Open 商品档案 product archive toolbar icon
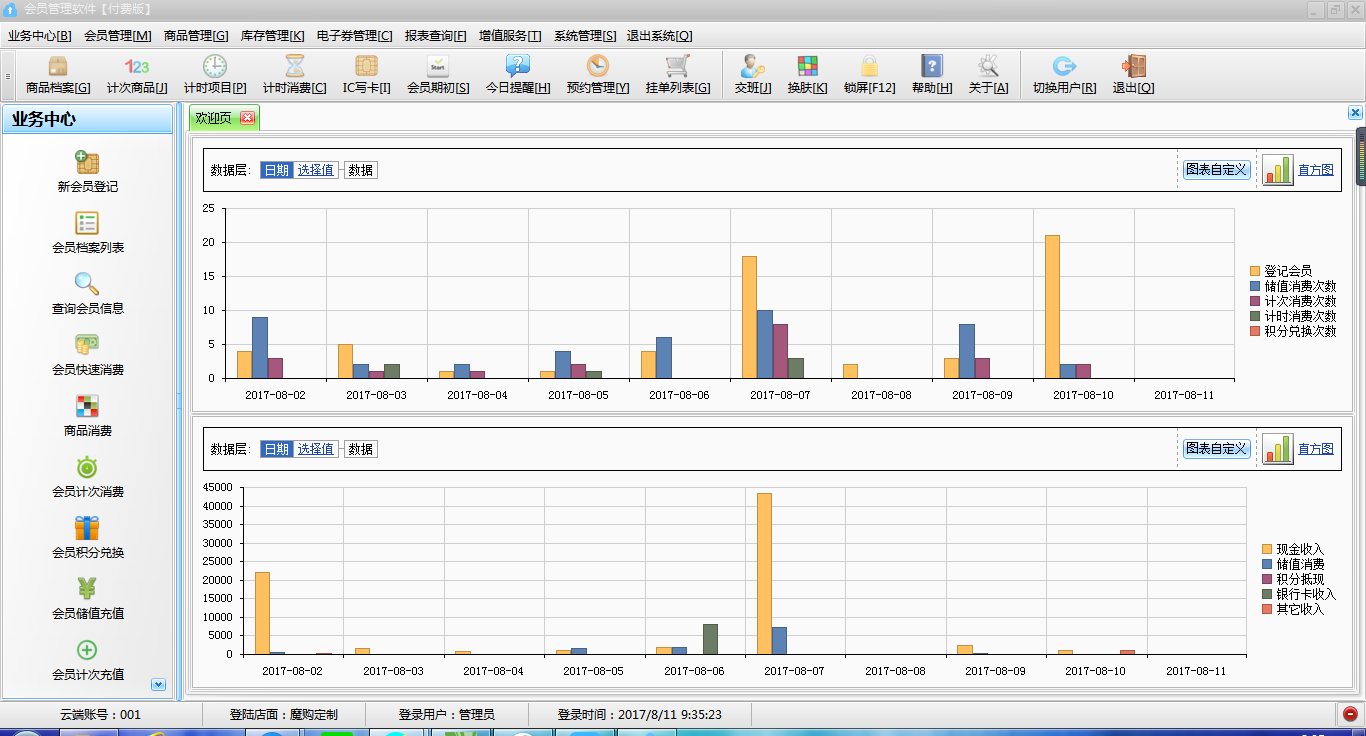The width and height of the screenshot is (1366, 736). (58, 67)
